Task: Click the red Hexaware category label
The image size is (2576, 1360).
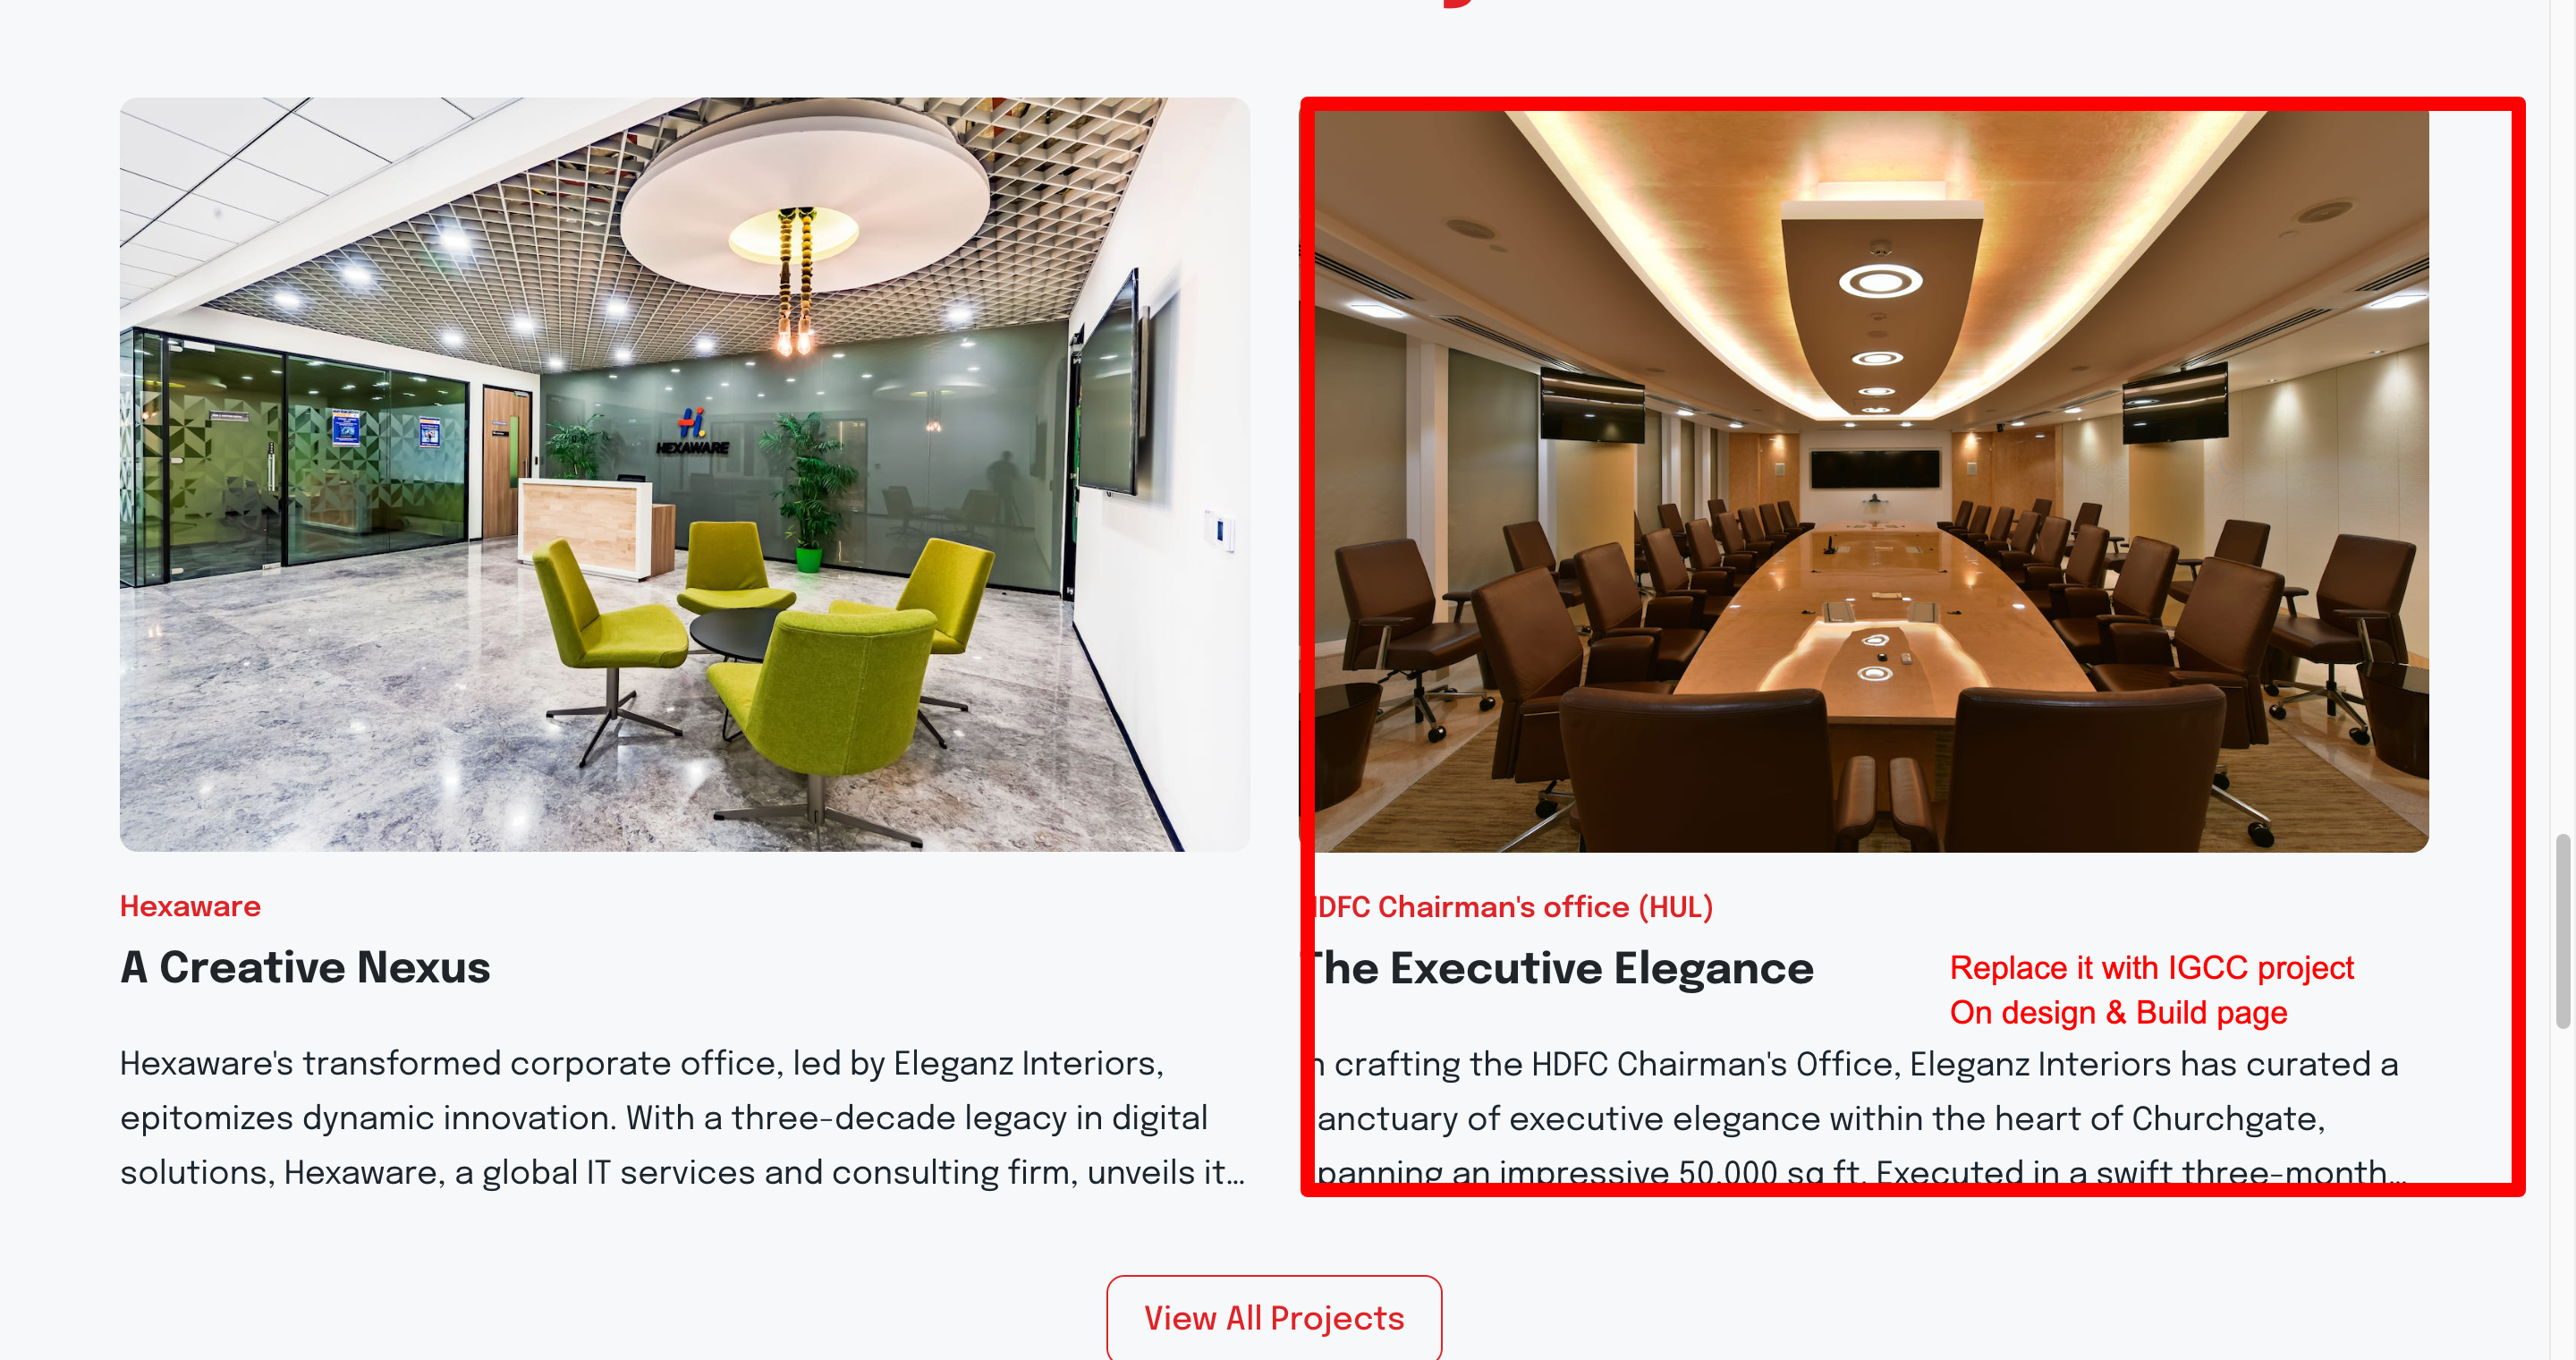Action: click(190, 906)
